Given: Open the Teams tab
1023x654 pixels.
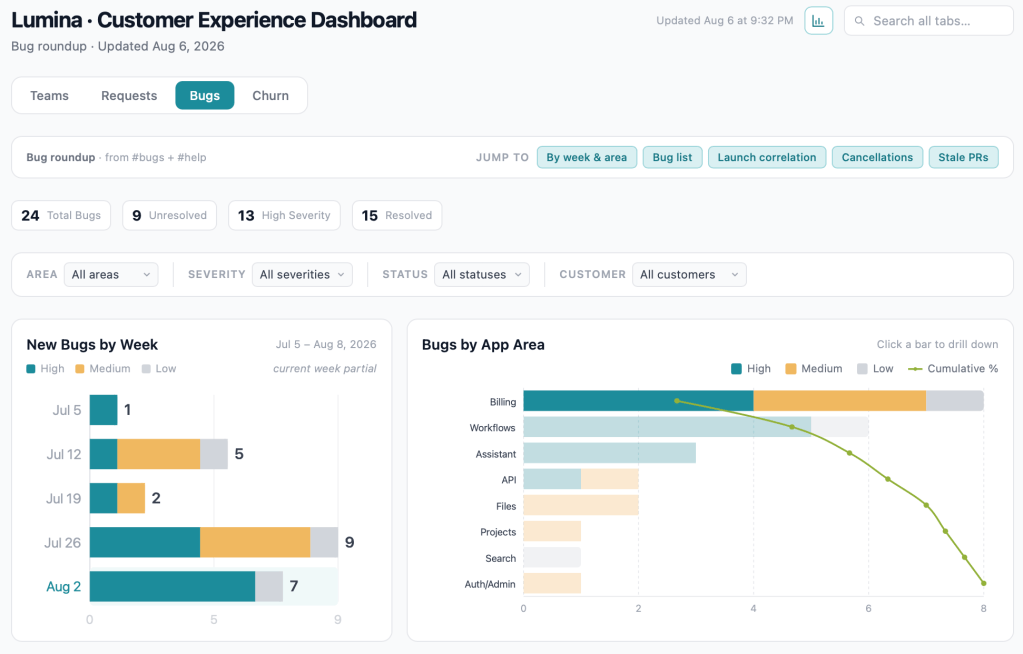Looking at the screenshot, I should (49, 95).
